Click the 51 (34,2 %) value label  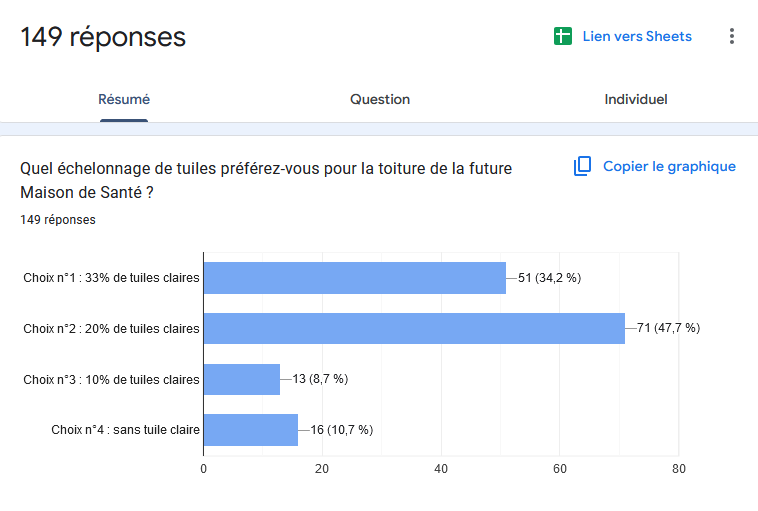coord(549,278)
